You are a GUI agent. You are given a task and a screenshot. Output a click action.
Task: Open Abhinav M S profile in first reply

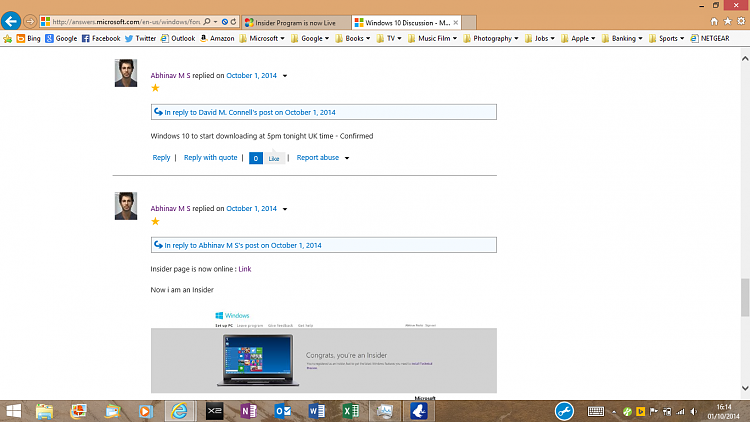[x=170, y=76]
